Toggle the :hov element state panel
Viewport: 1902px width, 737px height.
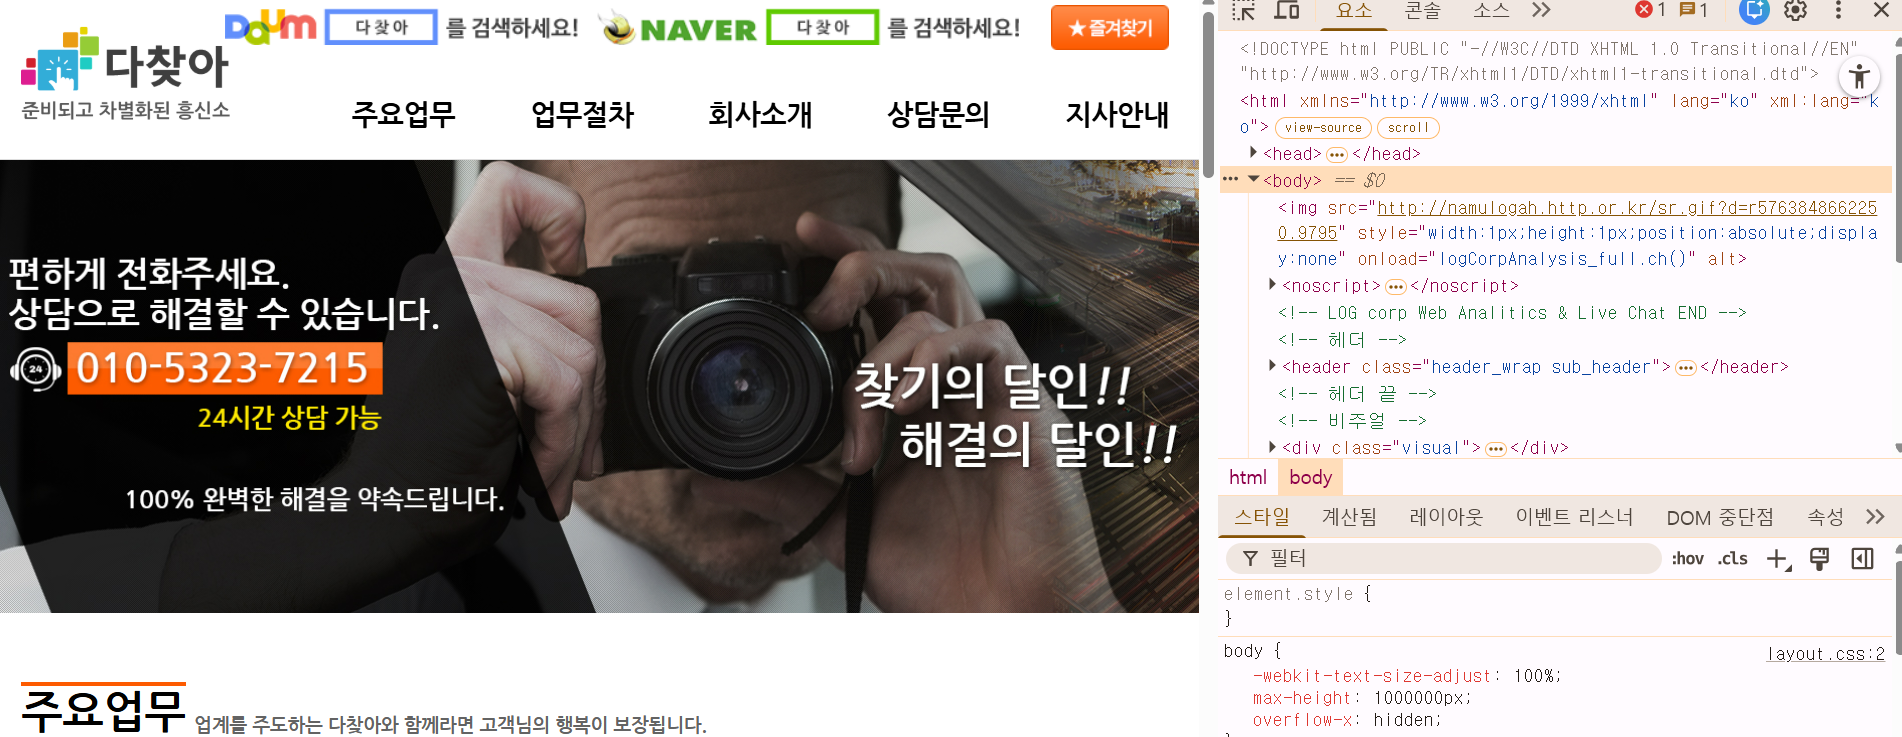[x=1687, y=559]
